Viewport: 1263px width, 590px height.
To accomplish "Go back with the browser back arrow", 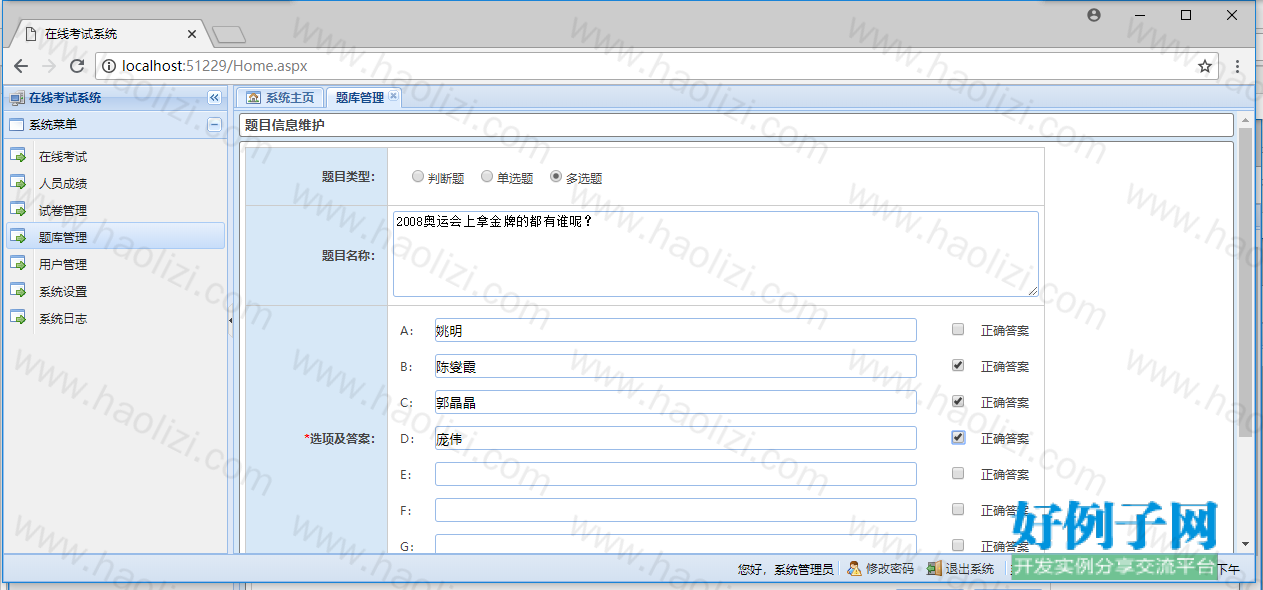I will [21, 66].
